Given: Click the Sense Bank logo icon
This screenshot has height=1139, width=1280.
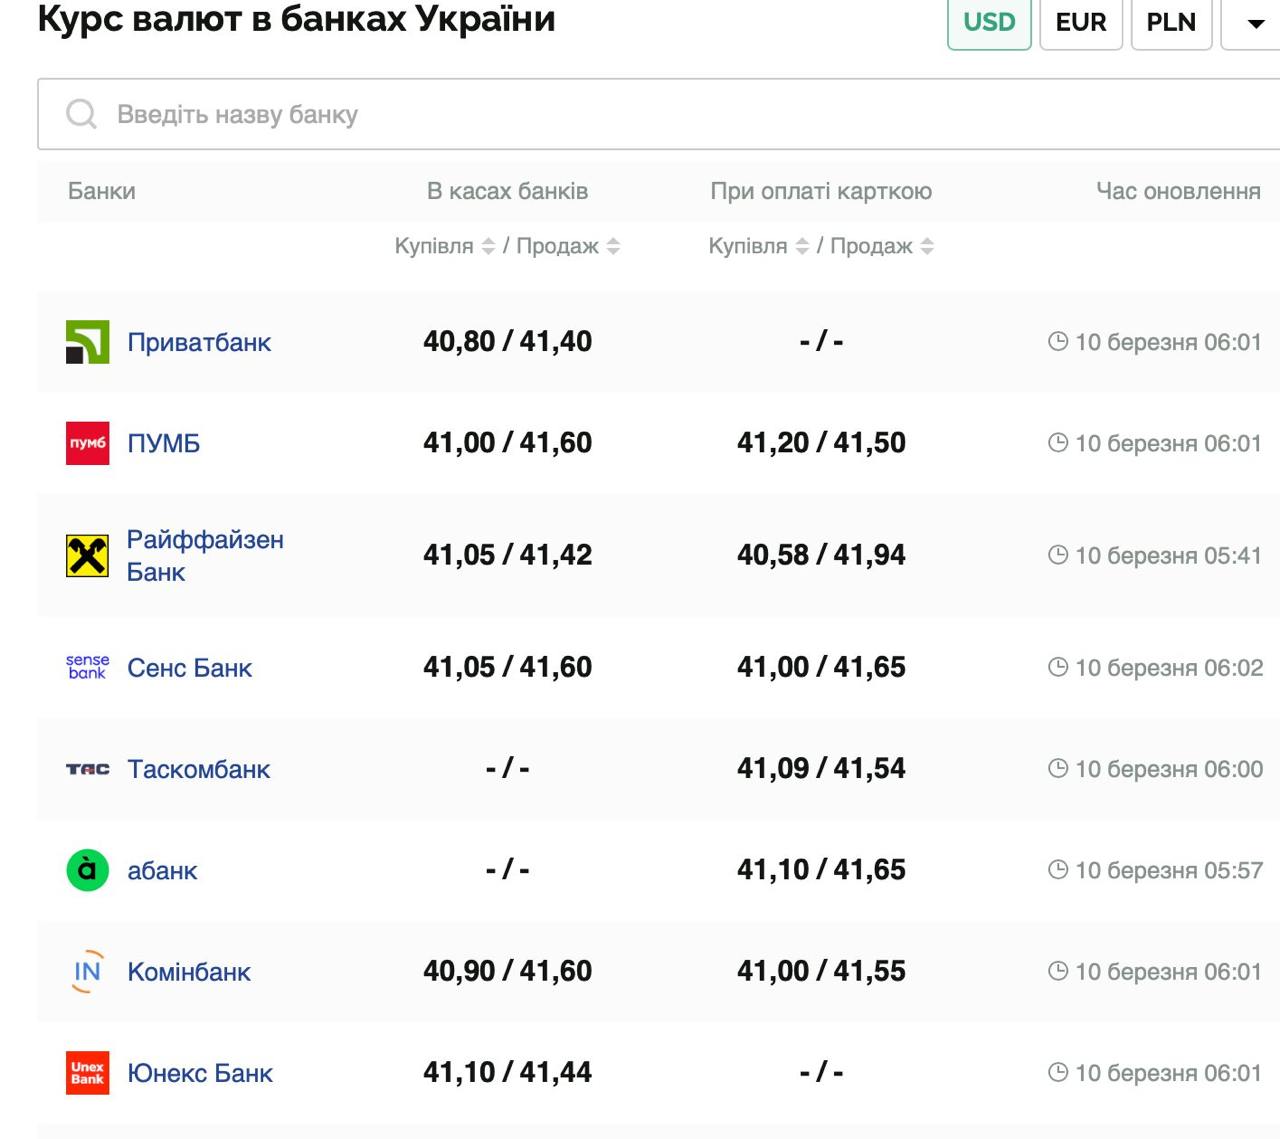Looking at the screenshot, I should (87, 667).
